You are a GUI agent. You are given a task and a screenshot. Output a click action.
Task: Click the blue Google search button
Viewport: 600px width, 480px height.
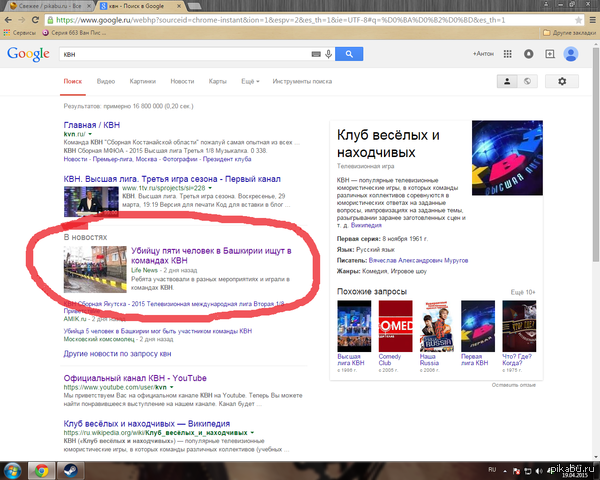[348, 54]
